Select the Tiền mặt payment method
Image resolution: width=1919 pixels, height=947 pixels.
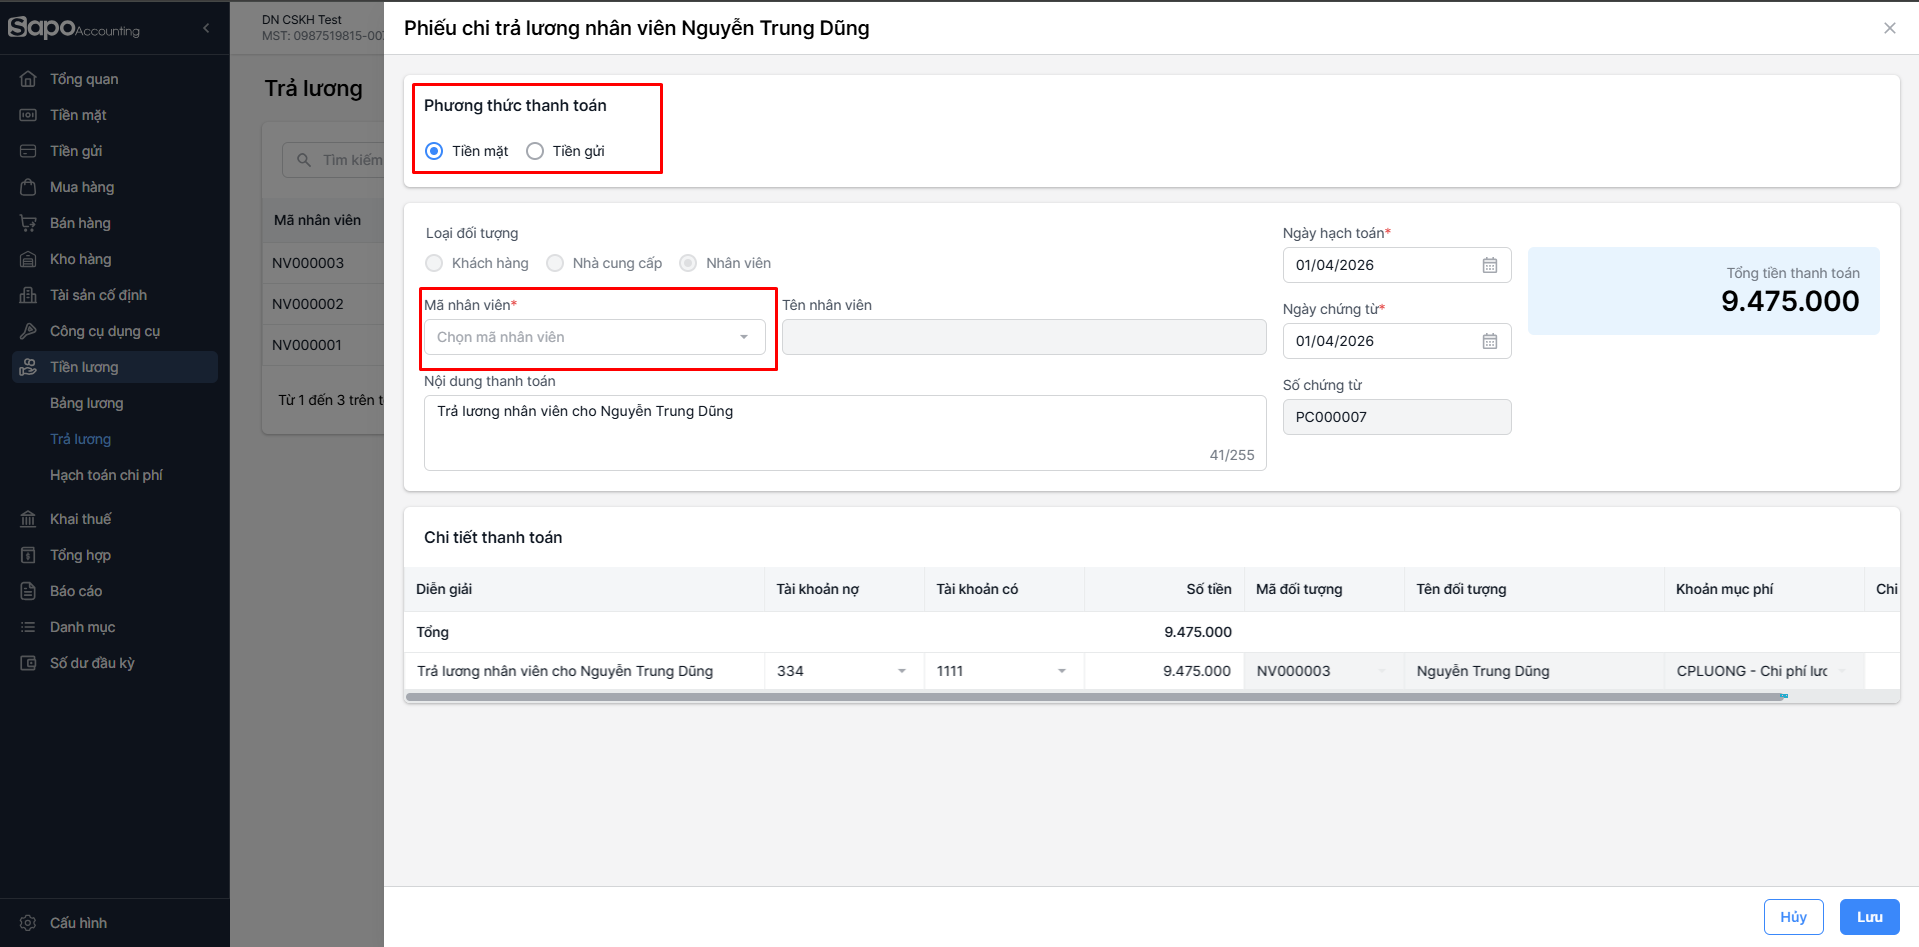(435, 151)
